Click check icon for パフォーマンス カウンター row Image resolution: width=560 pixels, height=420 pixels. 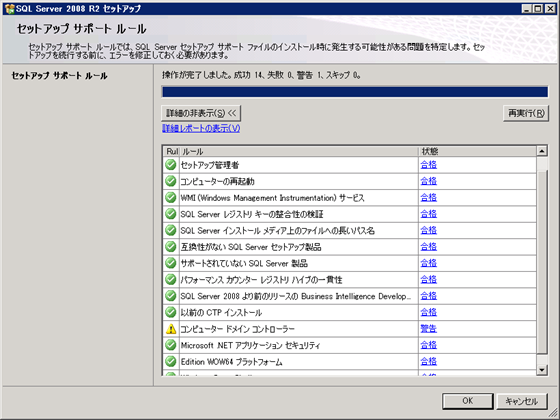tap(171, 280)
